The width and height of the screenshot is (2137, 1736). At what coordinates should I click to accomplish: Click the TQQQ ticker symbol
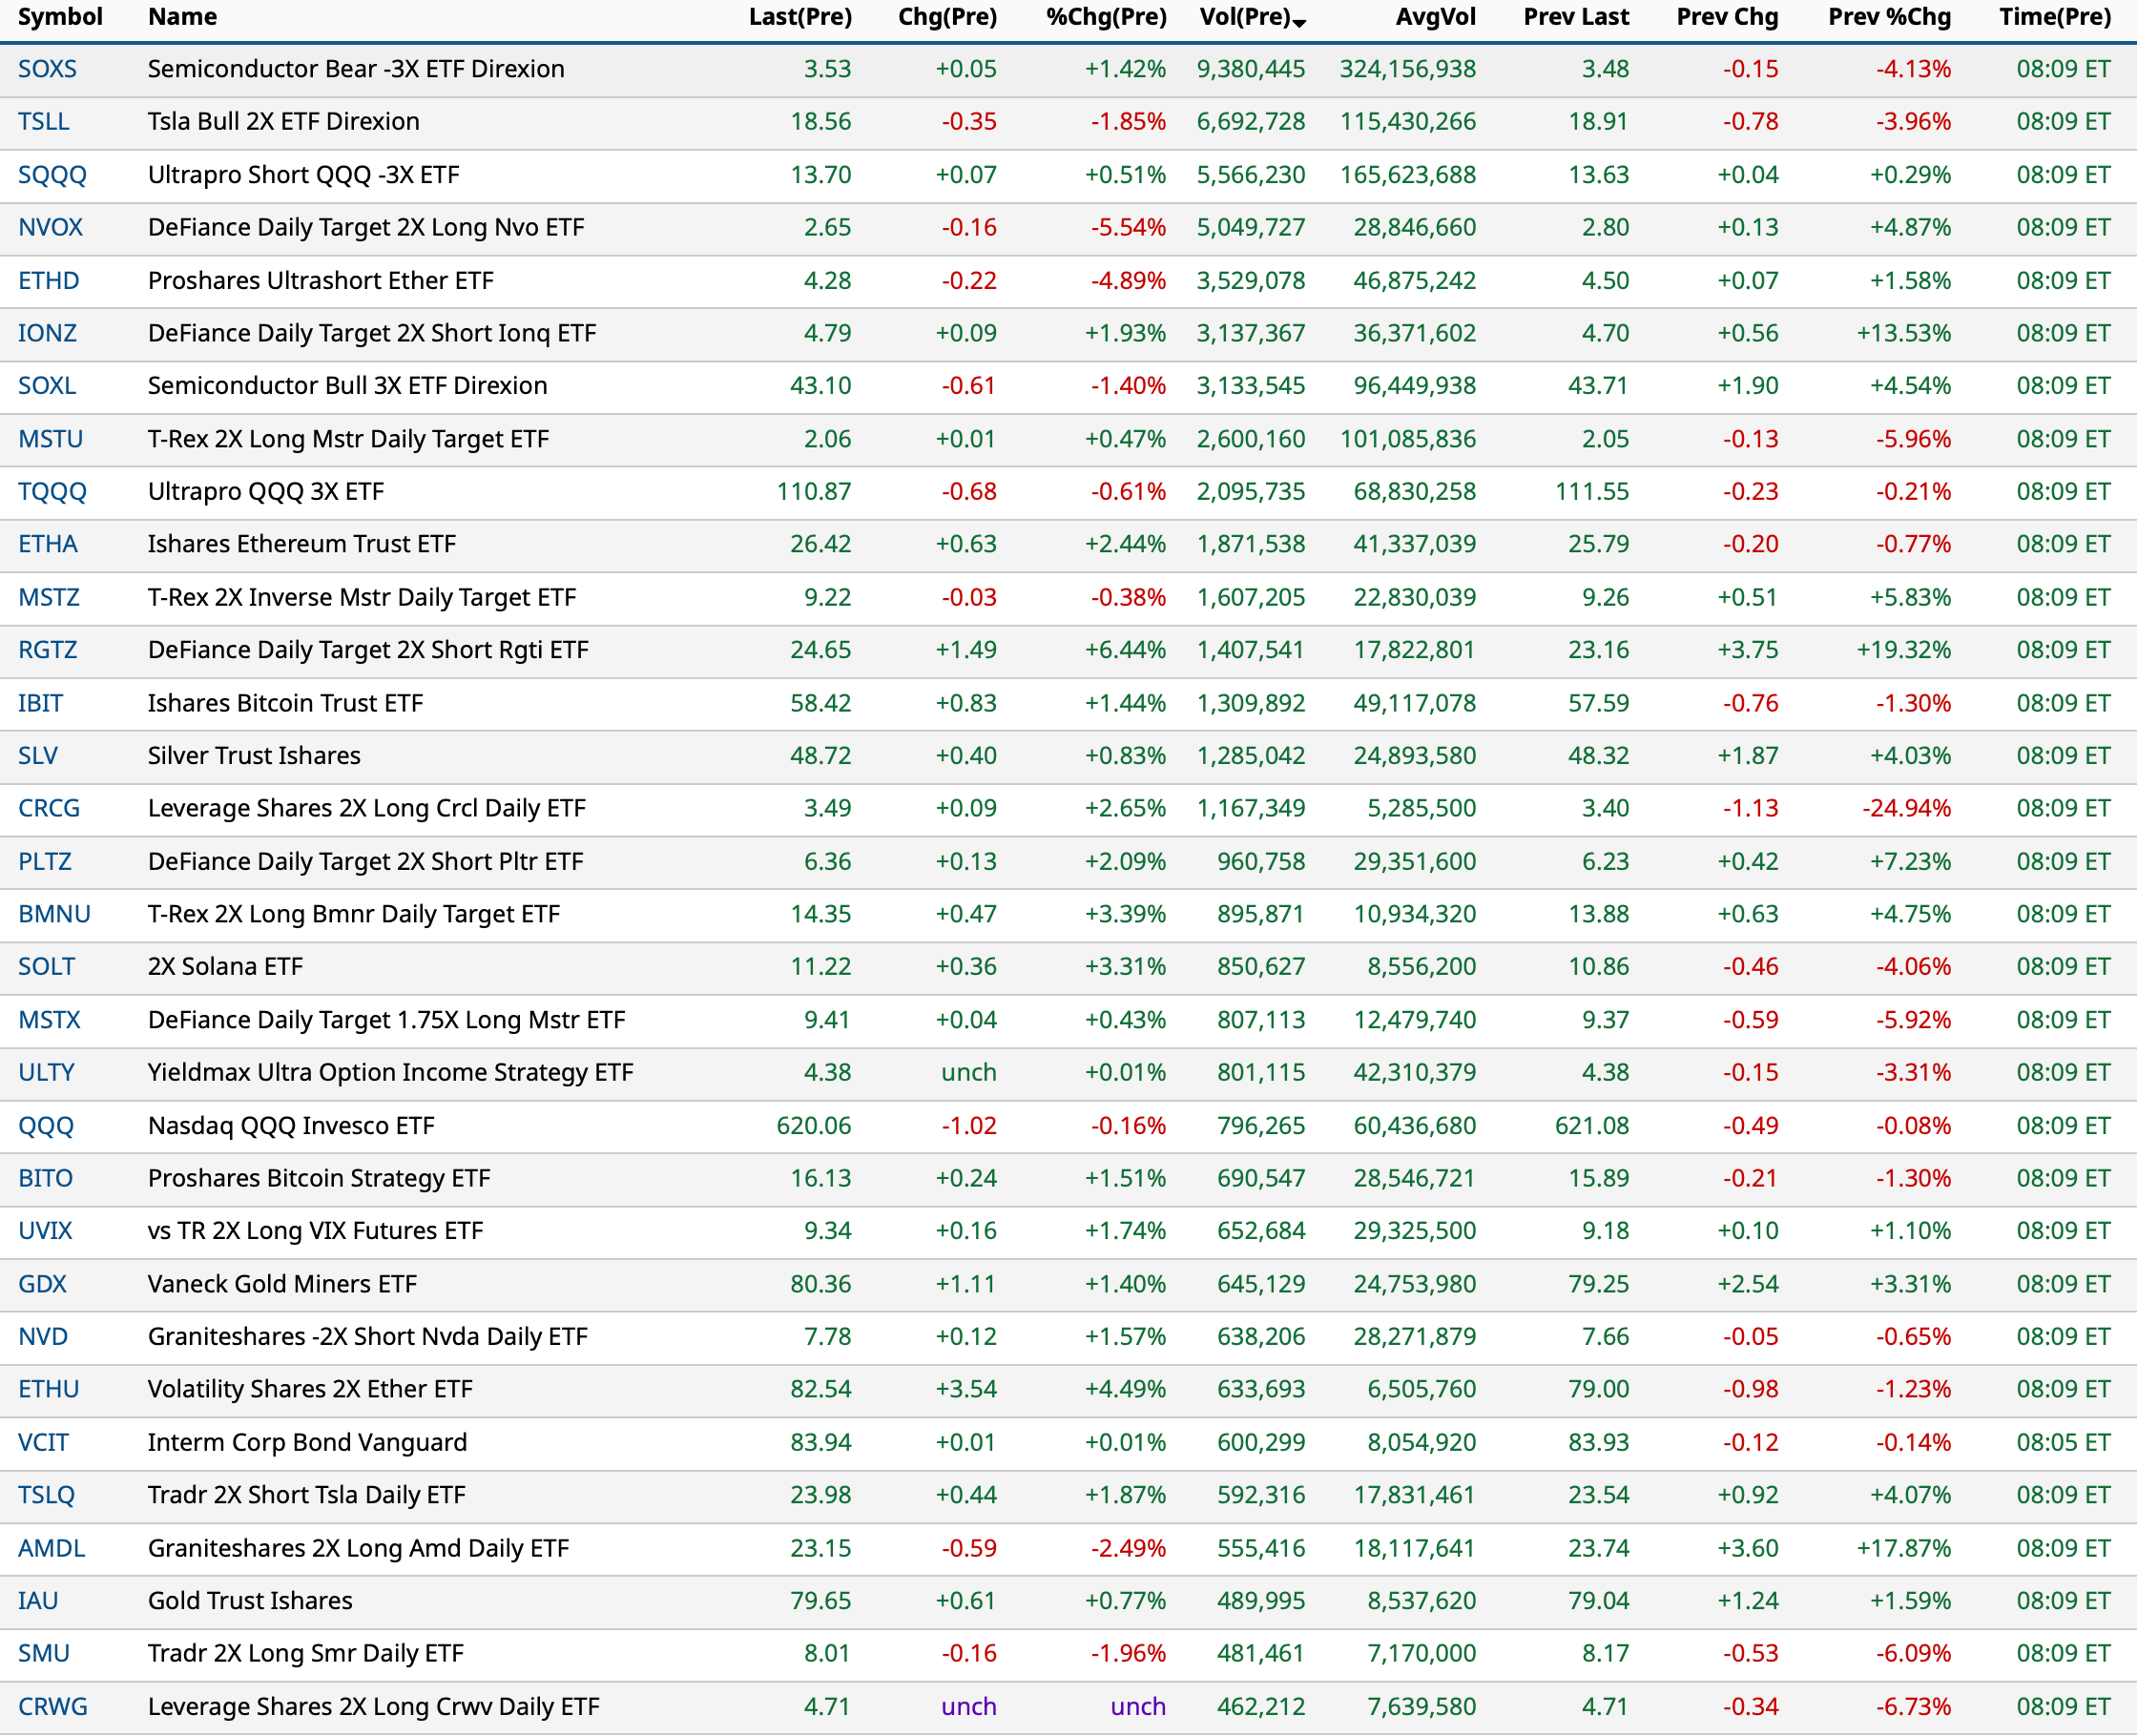(52, 492)
